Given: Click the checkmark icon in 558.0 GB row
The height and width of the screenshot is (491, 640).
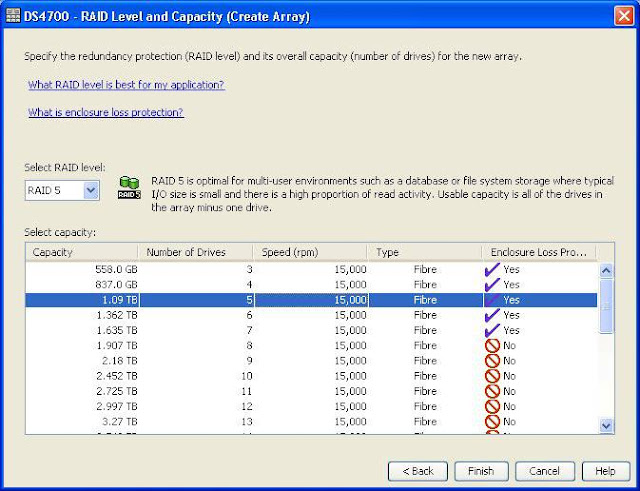Looking at the screenshot, I should [x=492, y=269].
